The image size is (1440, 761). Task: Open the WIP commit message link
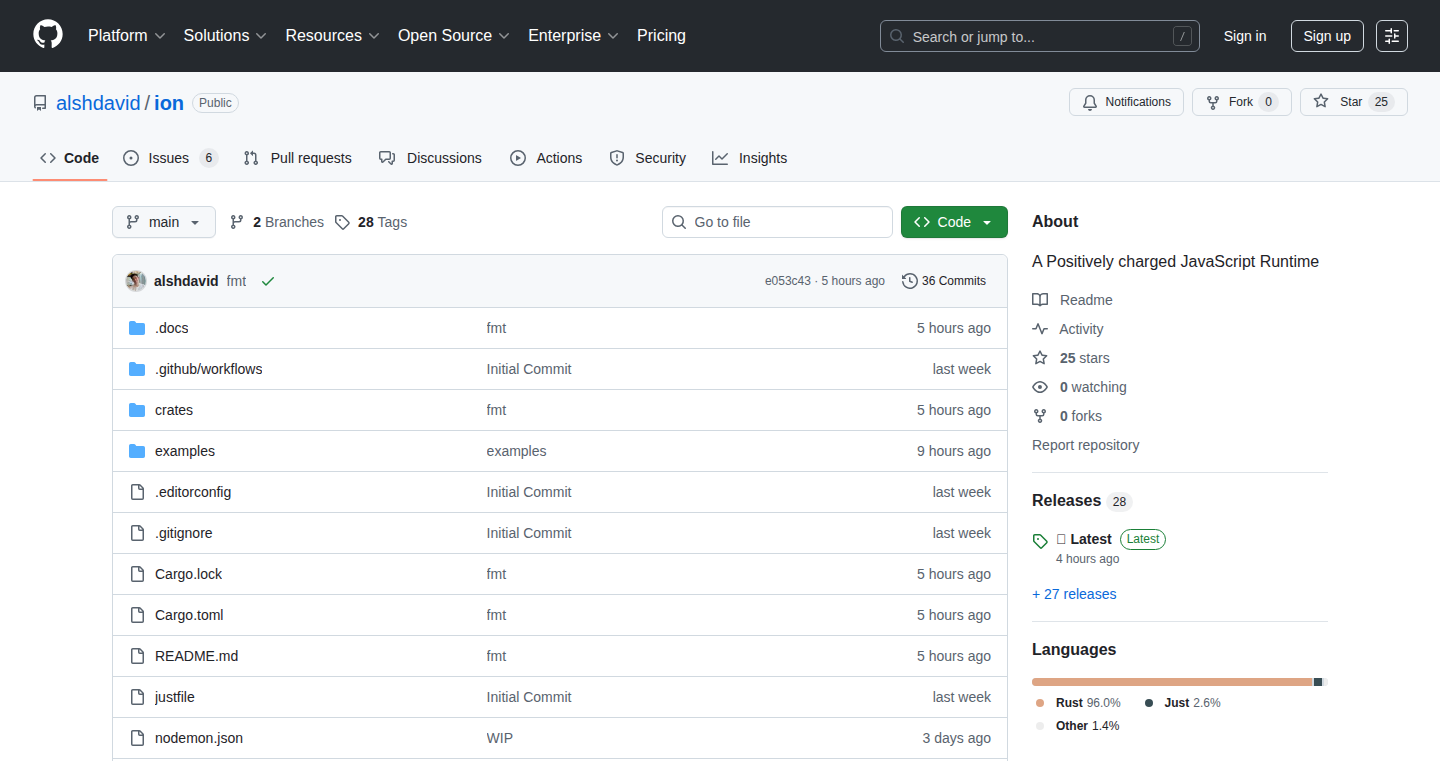tap(500, 738)
